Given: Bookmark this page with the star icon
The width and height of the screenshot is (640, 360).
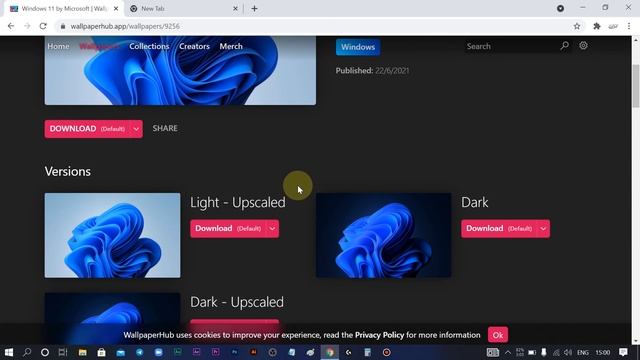Looking at the screenshot, I should 577,26.
